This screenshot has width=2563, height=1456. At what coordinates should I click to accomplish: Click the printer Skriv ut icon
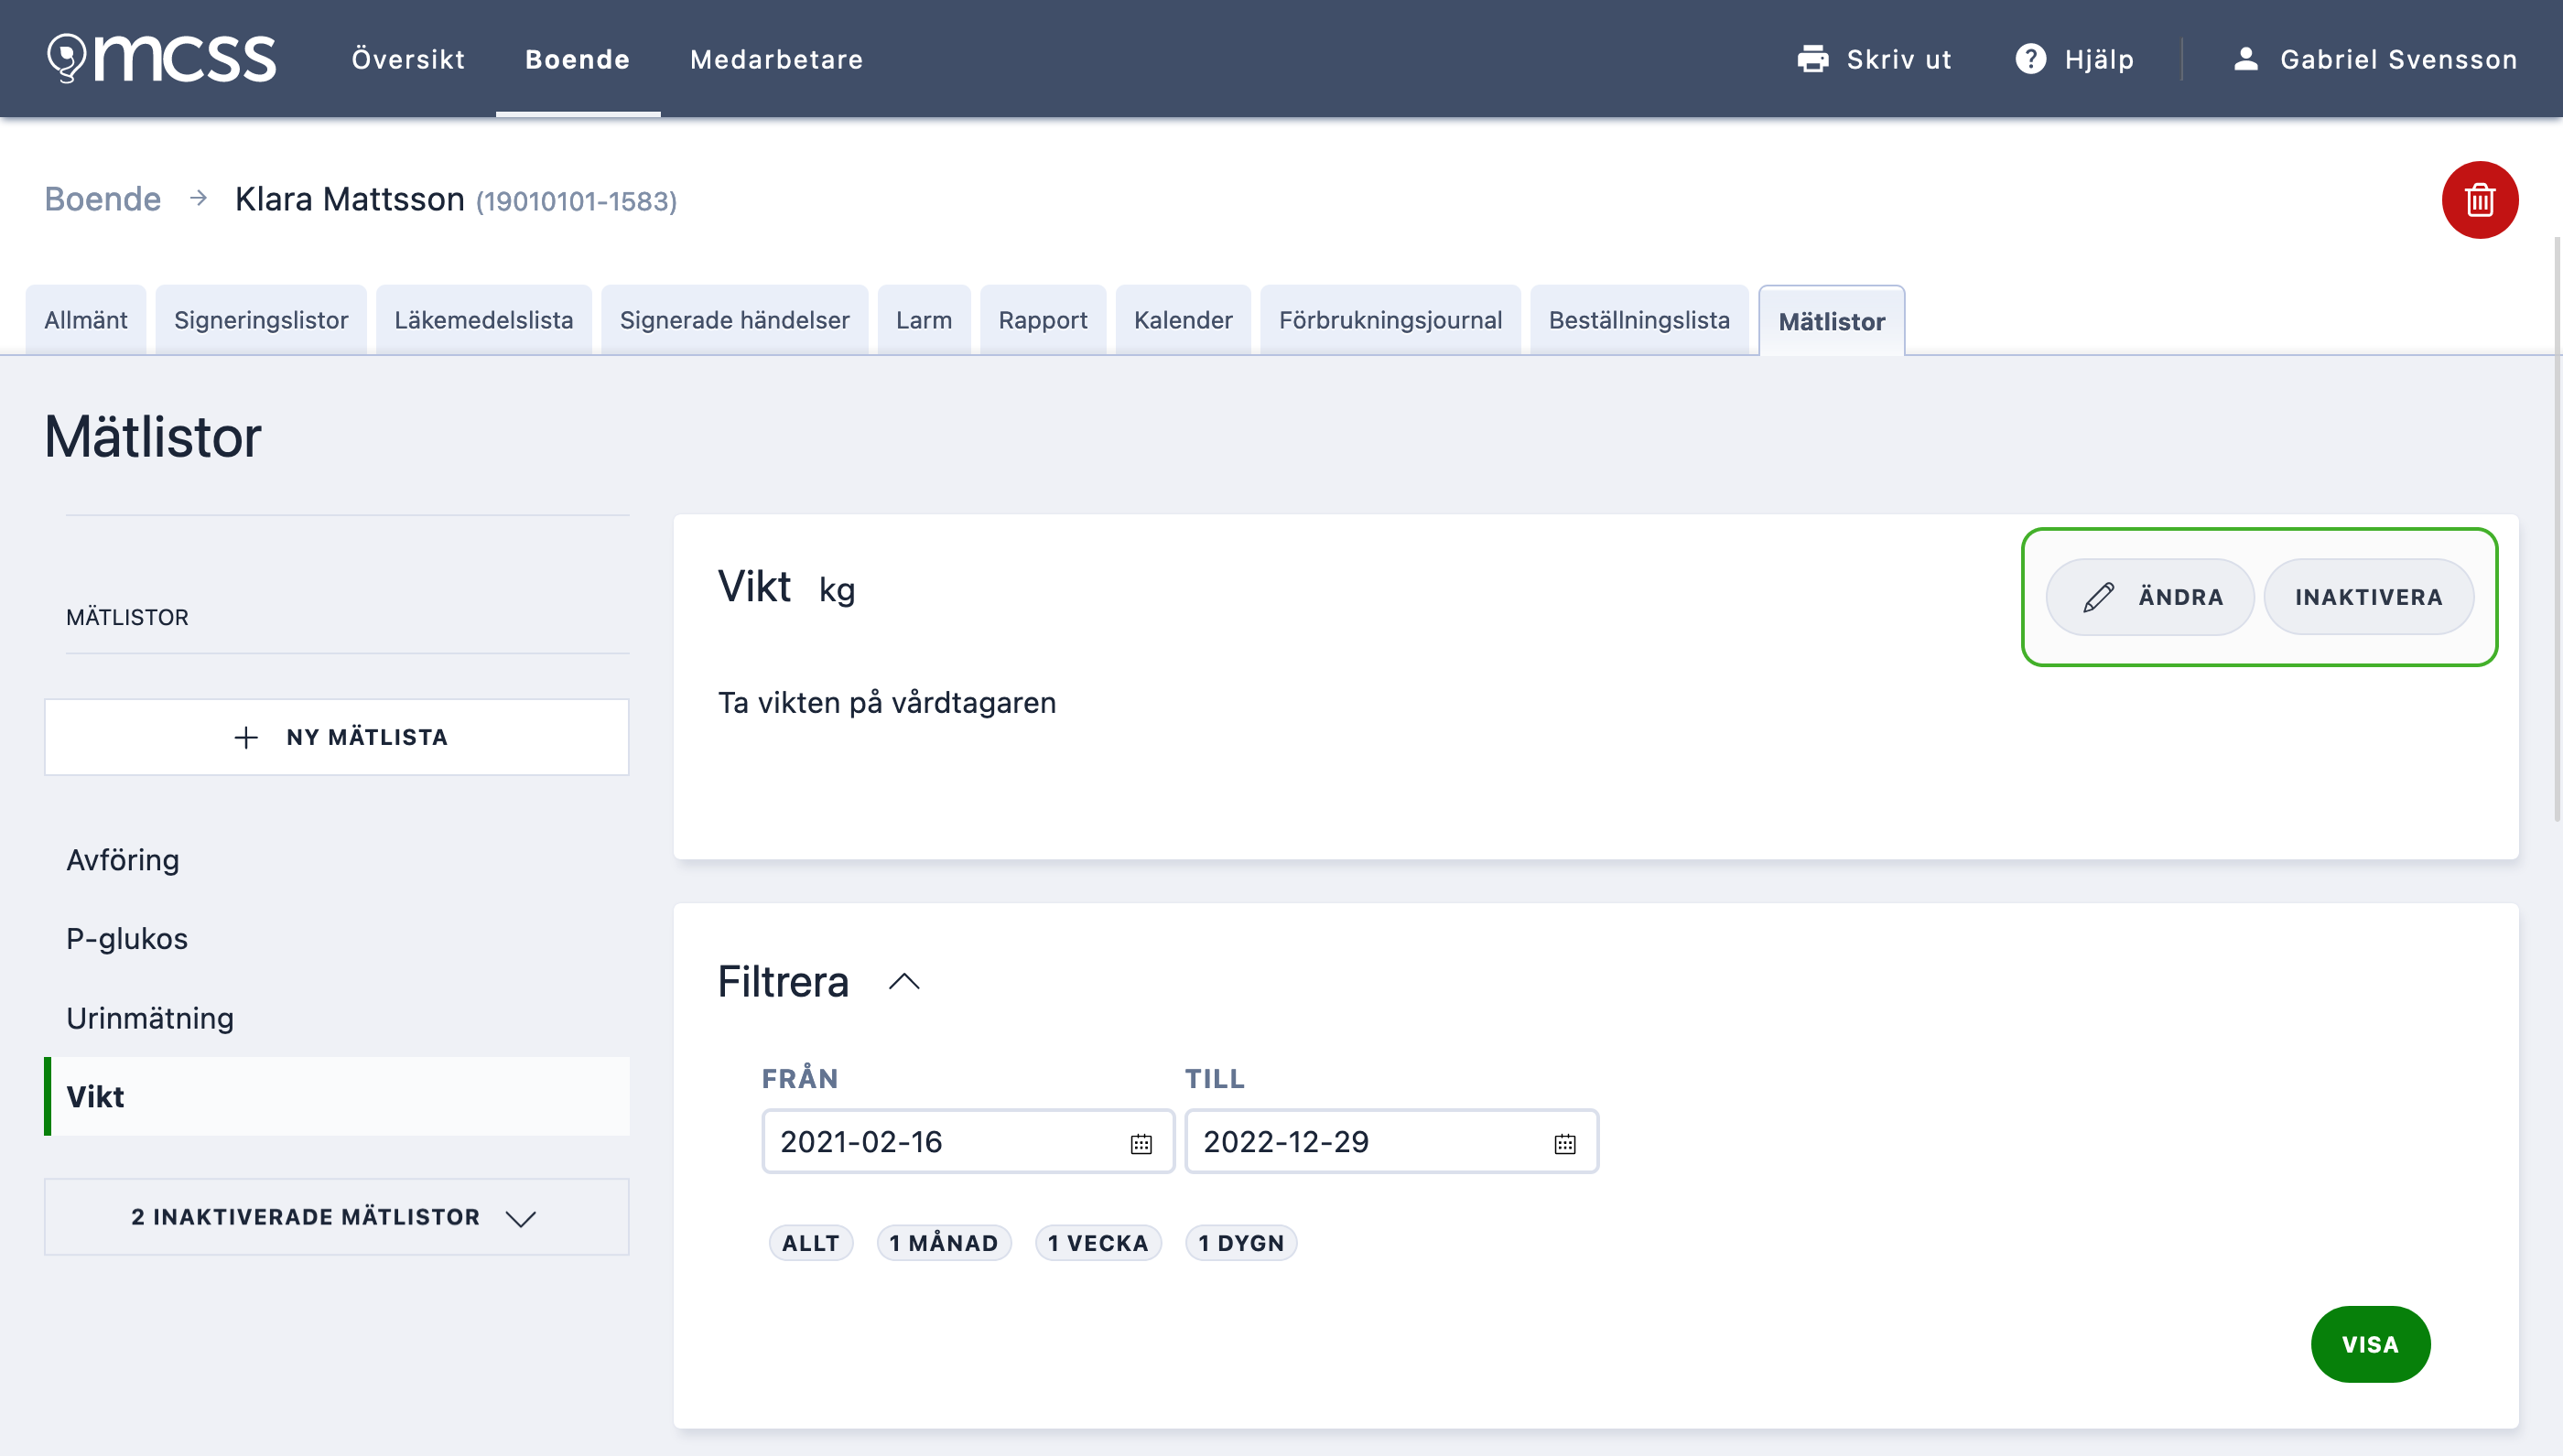coord(1812,59)
